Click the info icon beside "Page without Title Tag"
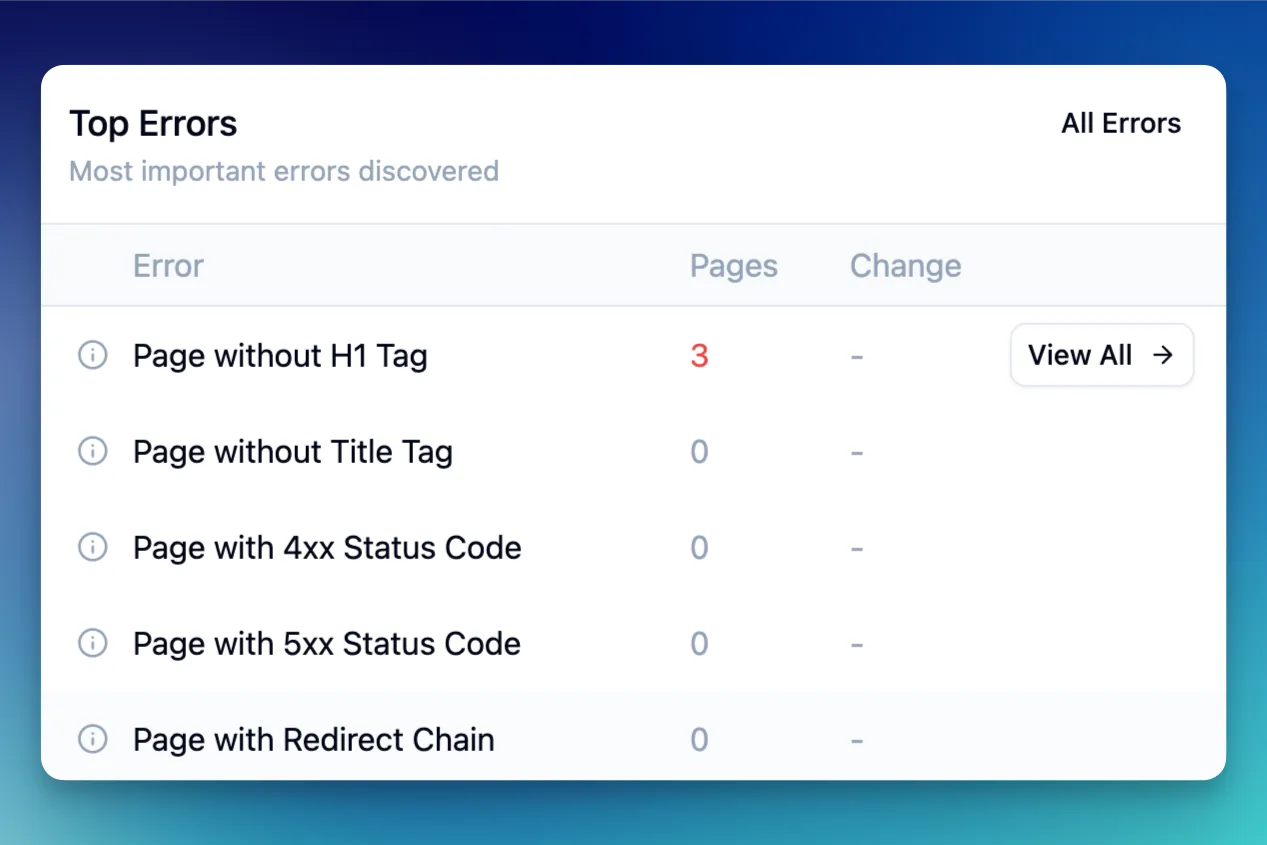The width and height of the screenshot is (1267, 845). (92, 451)
